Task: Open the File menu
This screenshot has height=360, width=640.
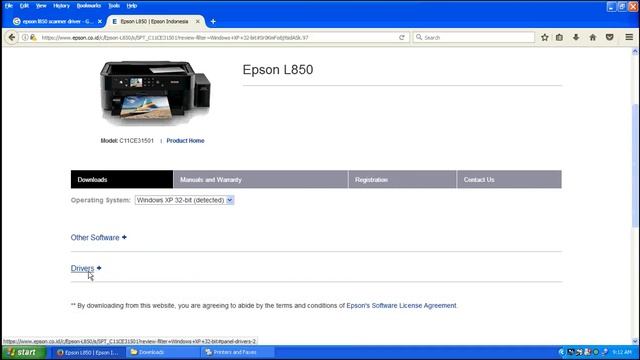Action: (9, 6)
